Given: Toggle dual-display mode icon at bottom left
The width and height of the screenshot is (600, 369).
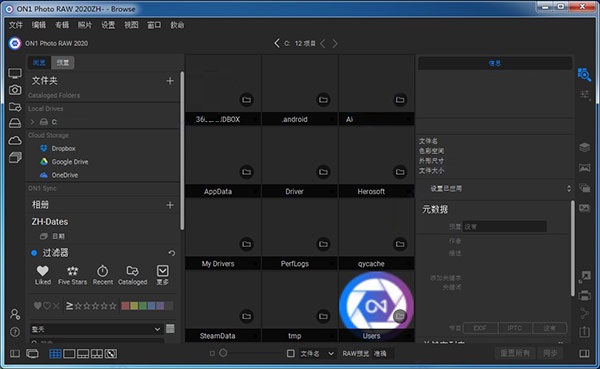Looking at the screenshot, I should point(32,354).
